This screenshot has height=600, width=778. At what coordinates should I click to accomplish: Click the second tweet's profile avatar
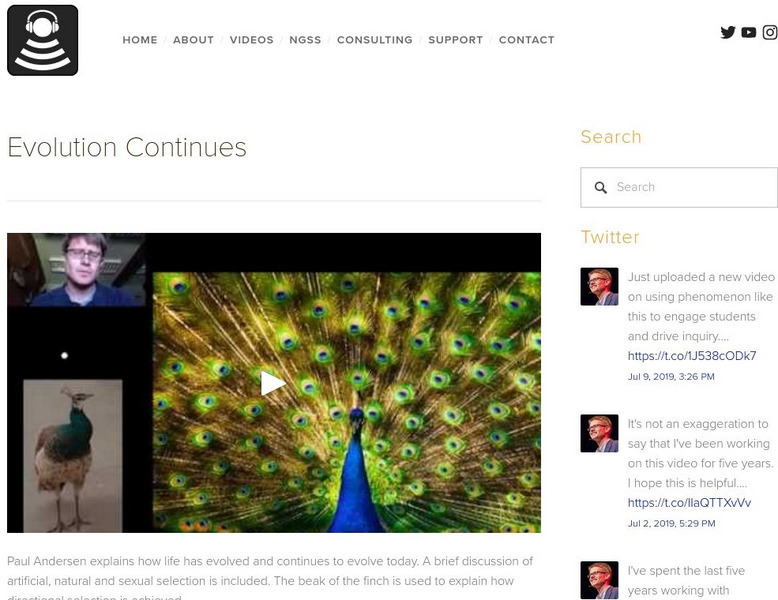pos(599,433)
